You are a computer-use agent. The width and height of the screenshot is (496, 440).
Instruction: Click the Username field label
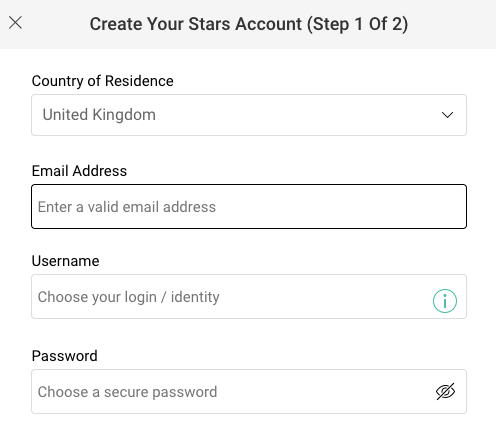[x=65, y=261]
